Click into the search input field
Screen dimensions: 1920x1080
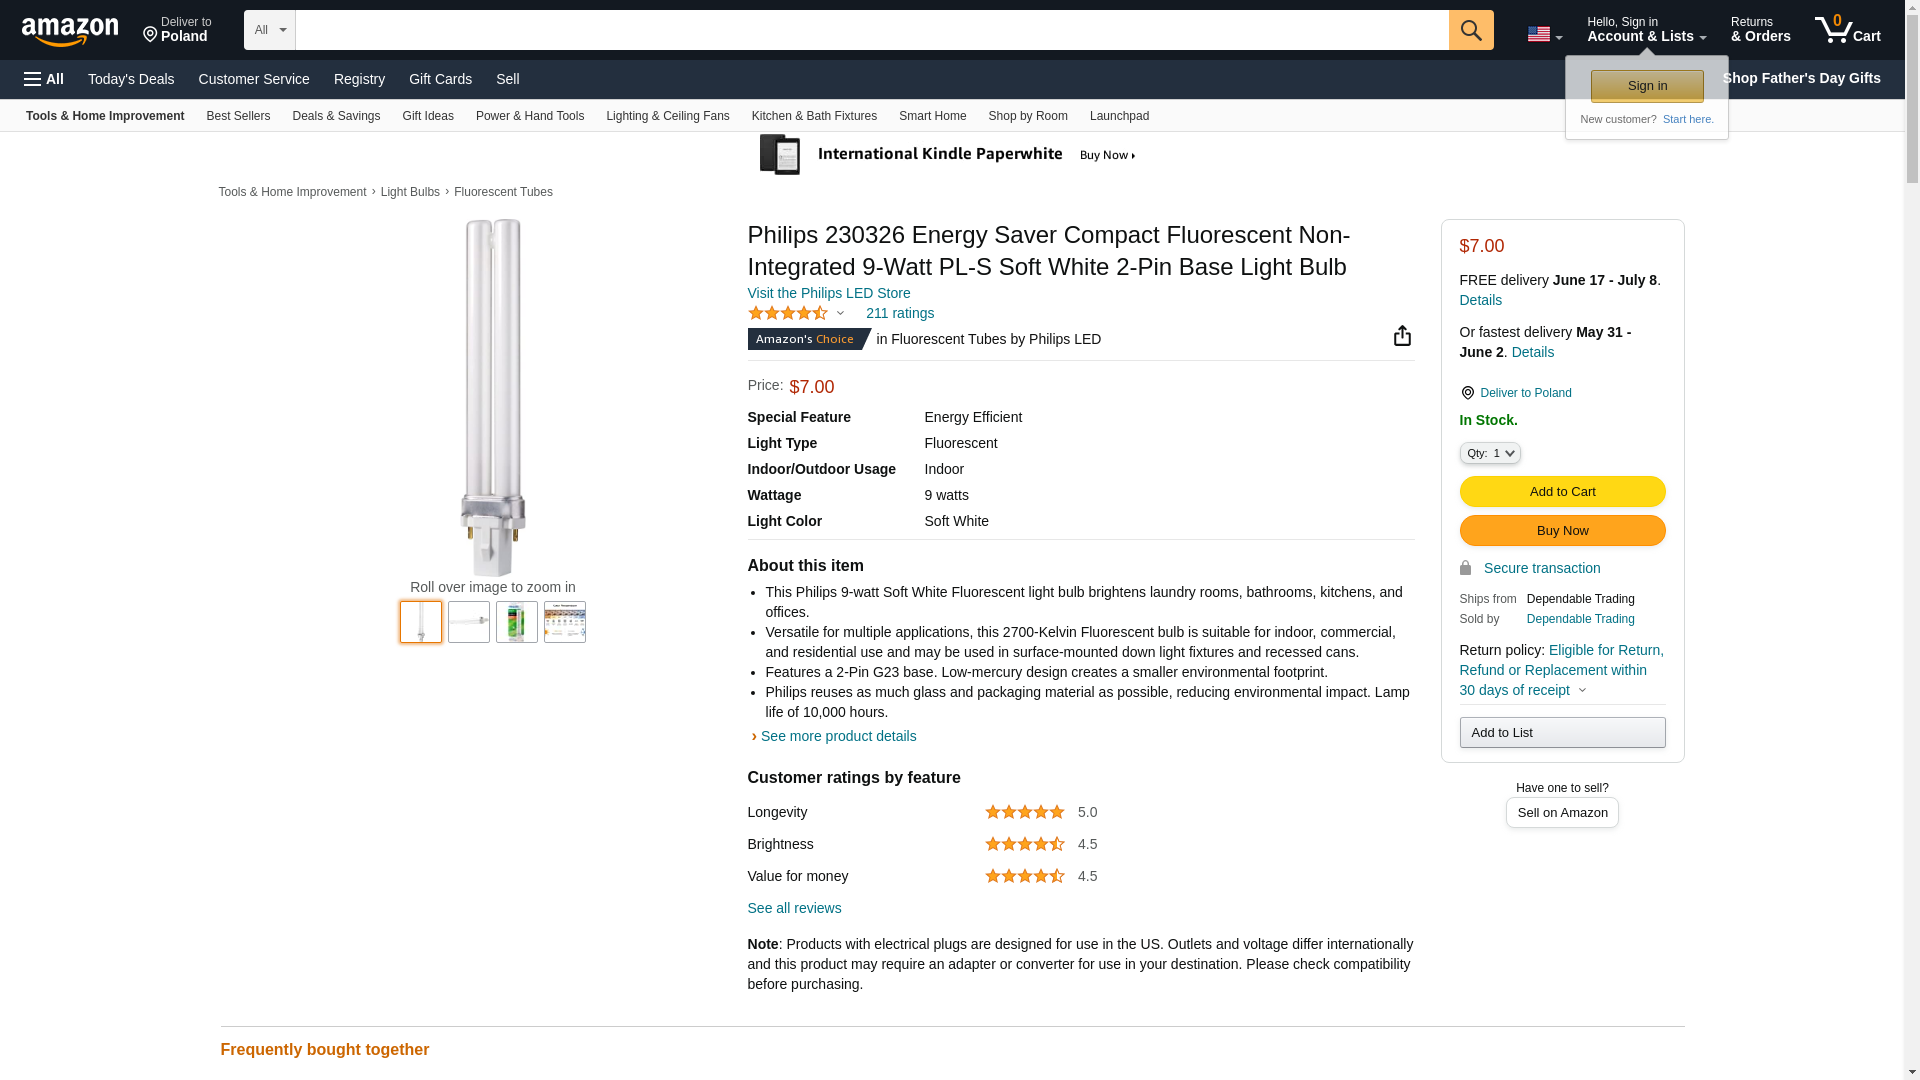click(870, 30)
